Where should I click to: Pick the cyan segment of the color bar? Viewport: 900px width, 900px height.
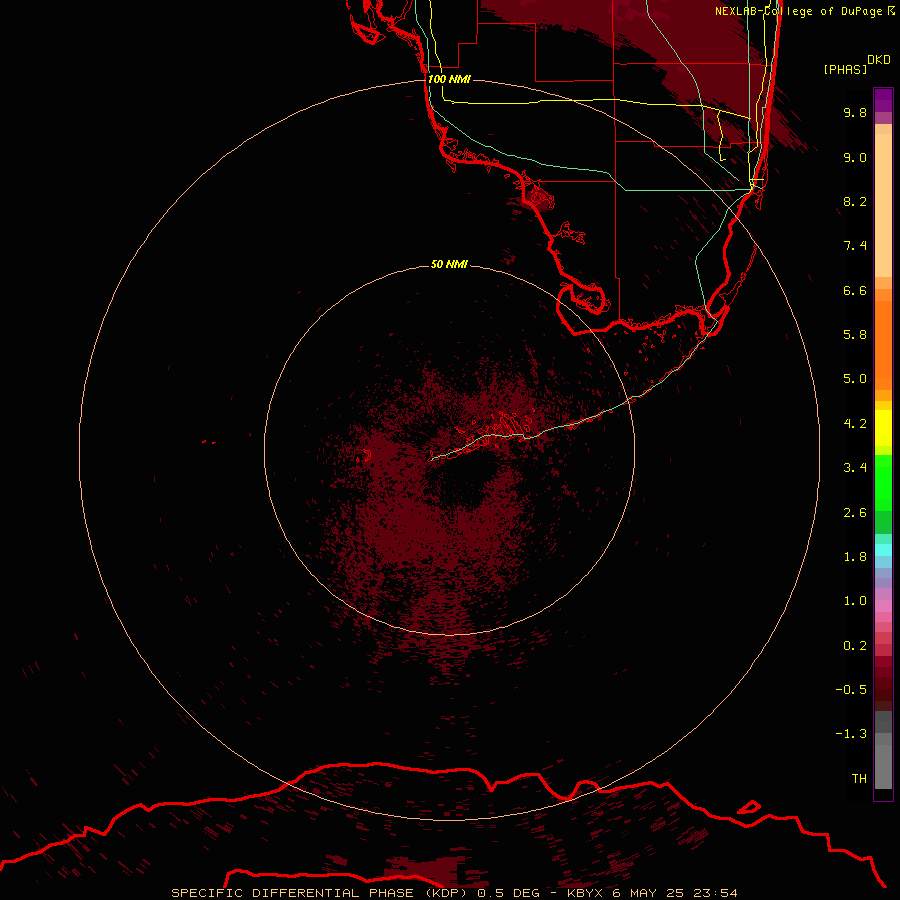click(x=883, y=550)
